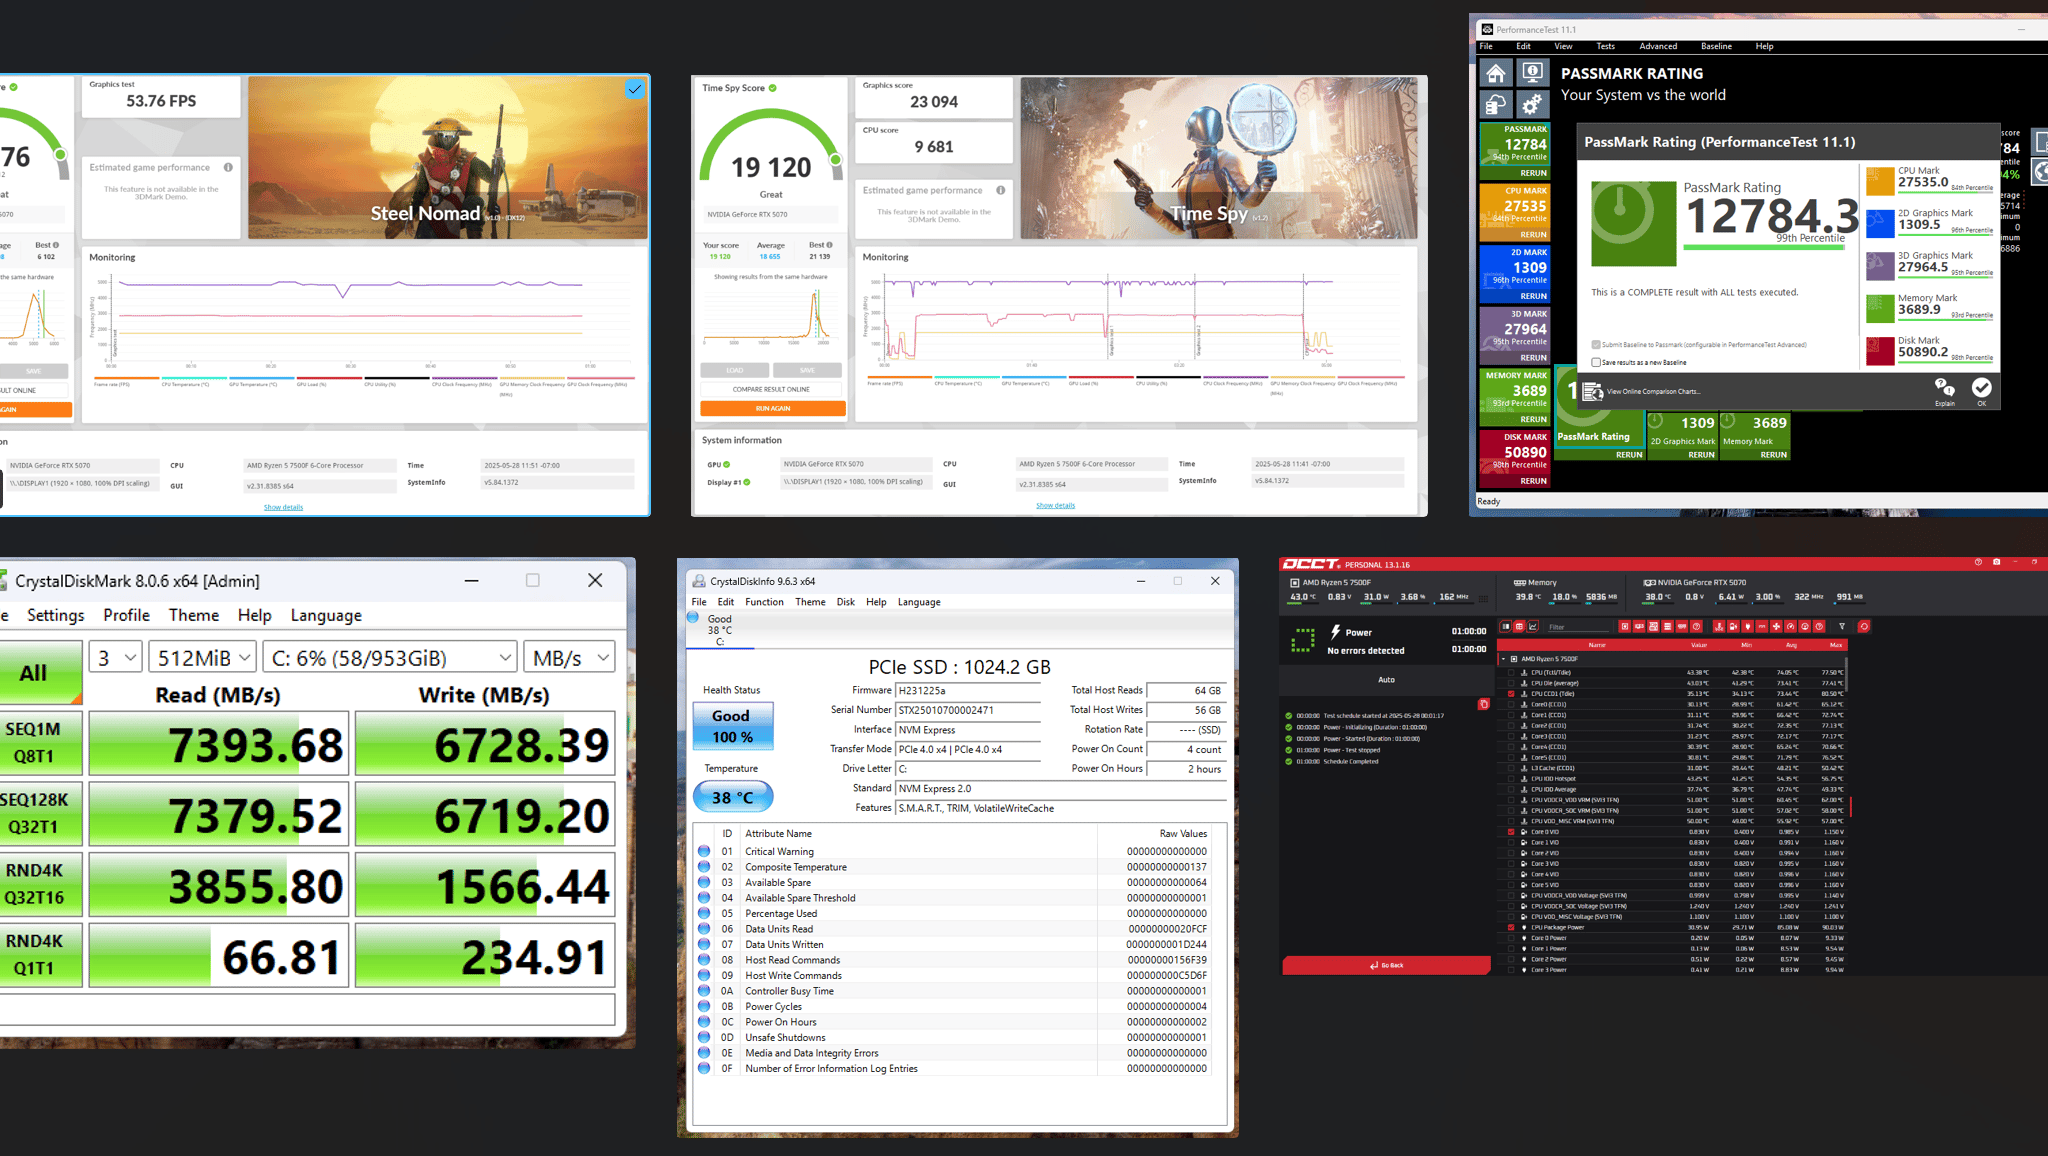Click OCCT reset min/max circular arrow icon
Screen dimensions: 2048x1156
click(x=1864, y=627)
